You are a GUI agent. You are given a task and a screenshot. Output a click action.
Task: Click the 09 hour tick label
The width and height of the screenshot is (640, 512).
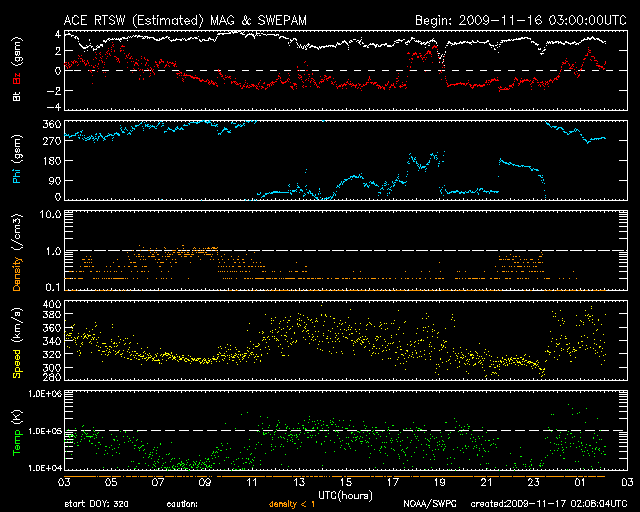tap(204, 482)
